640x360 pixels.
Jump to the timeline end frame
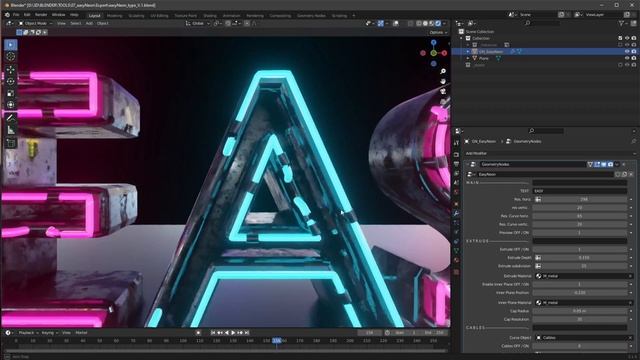tap(247, 333)
